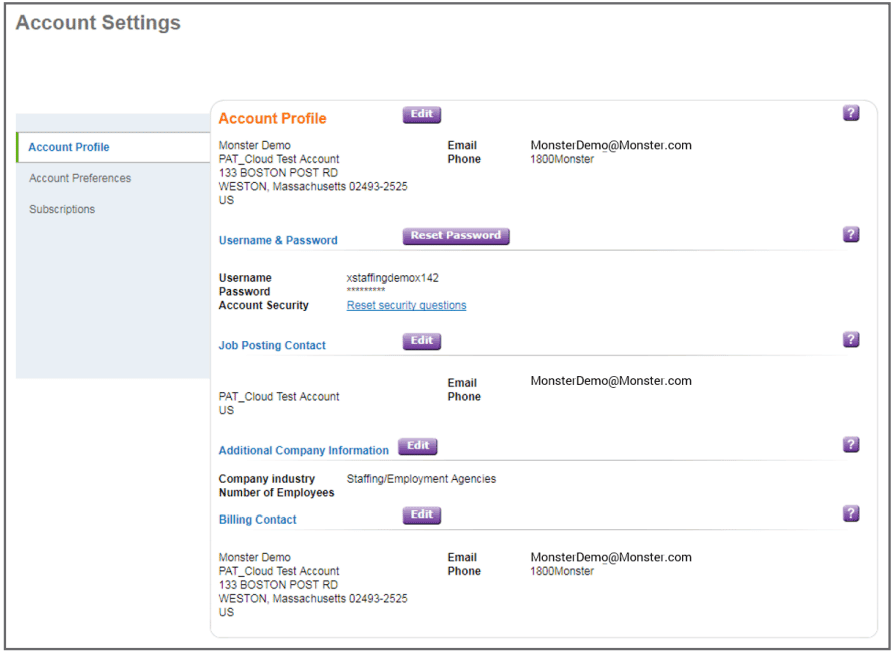Image resolution: width=895 pixels, height=657 pixels.
Task: Open the Subscriptions sidebar item
Action: click(x=62, y=209)
